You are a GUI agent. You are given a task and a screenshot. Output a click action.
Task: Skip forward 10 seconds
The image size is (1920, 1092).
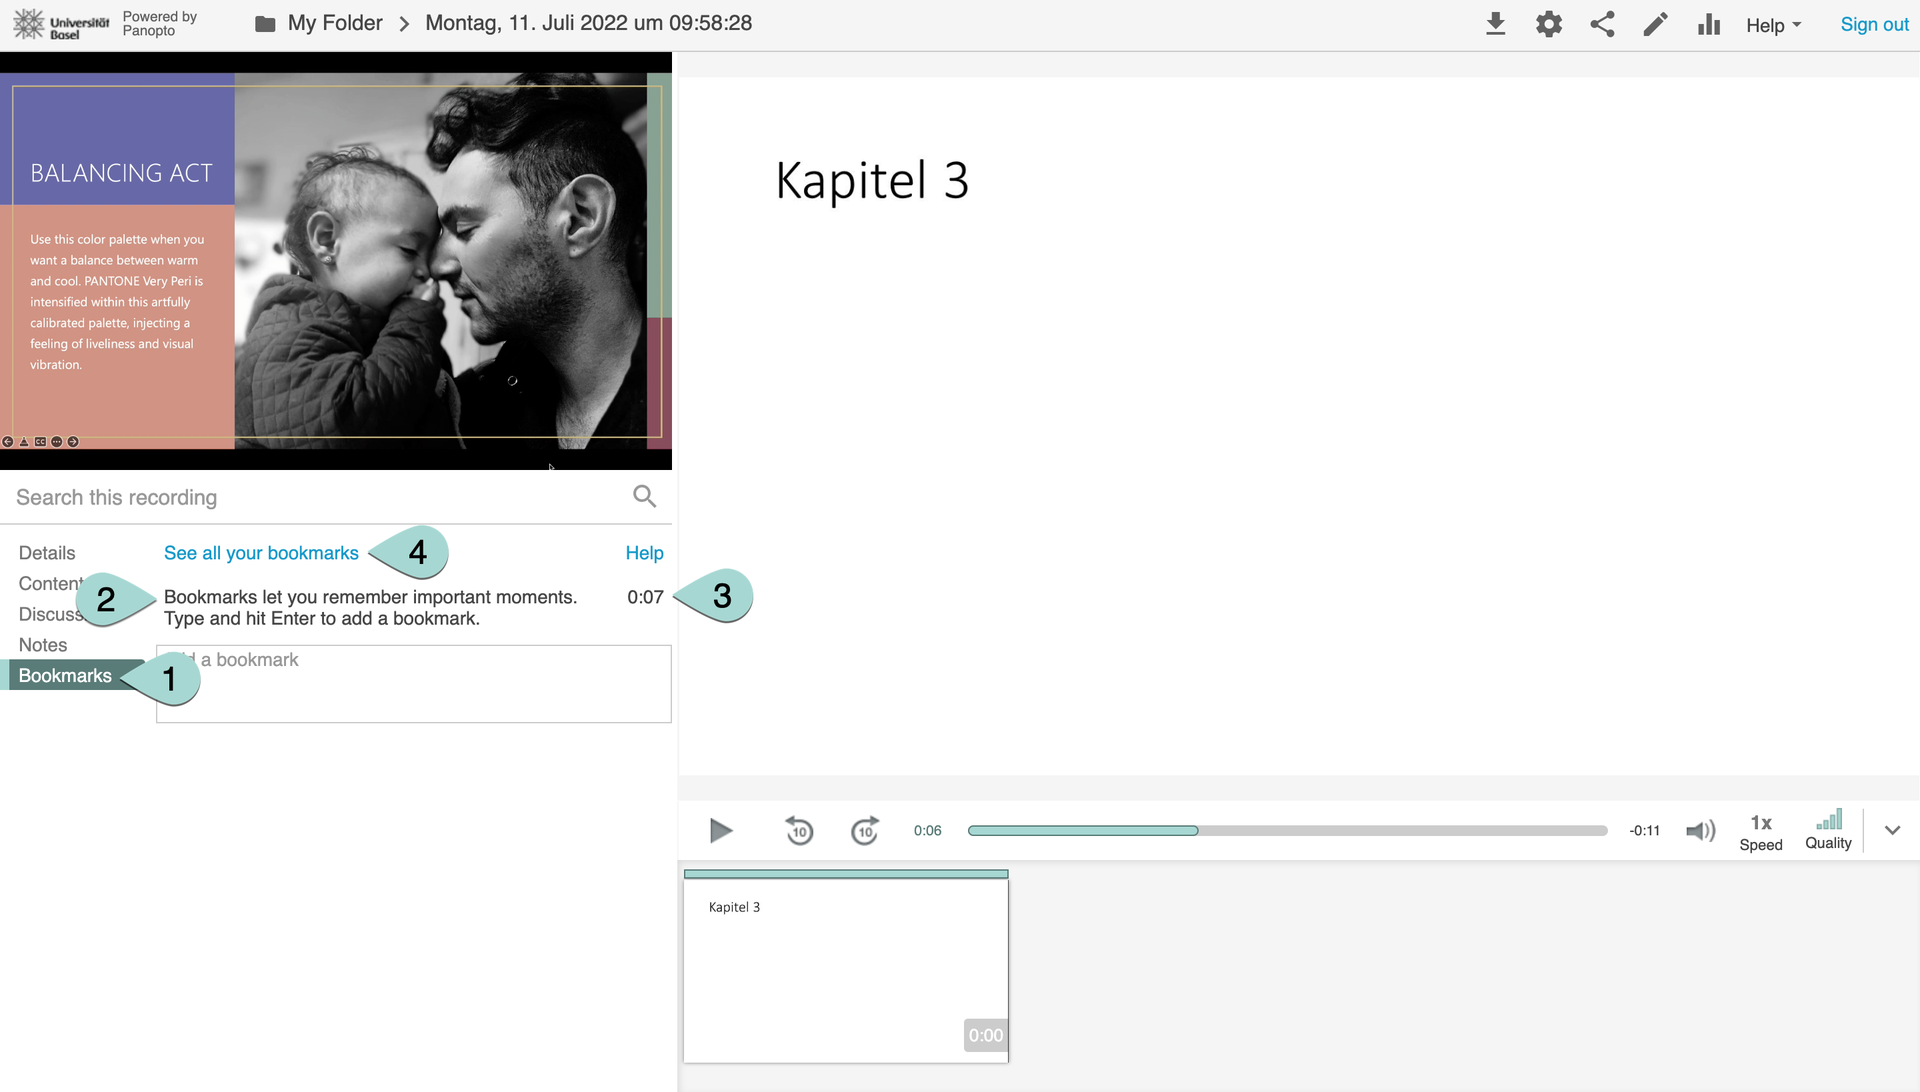click(865, 830)
